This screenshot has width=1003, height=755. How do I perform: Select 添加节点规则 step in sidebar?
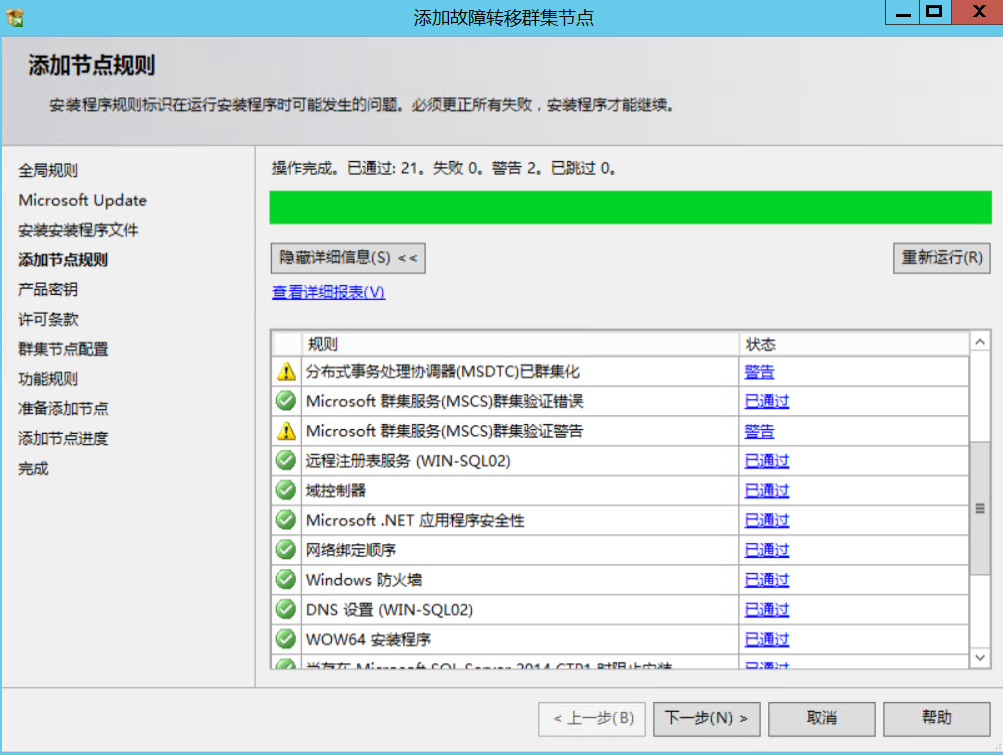point(63,260)
